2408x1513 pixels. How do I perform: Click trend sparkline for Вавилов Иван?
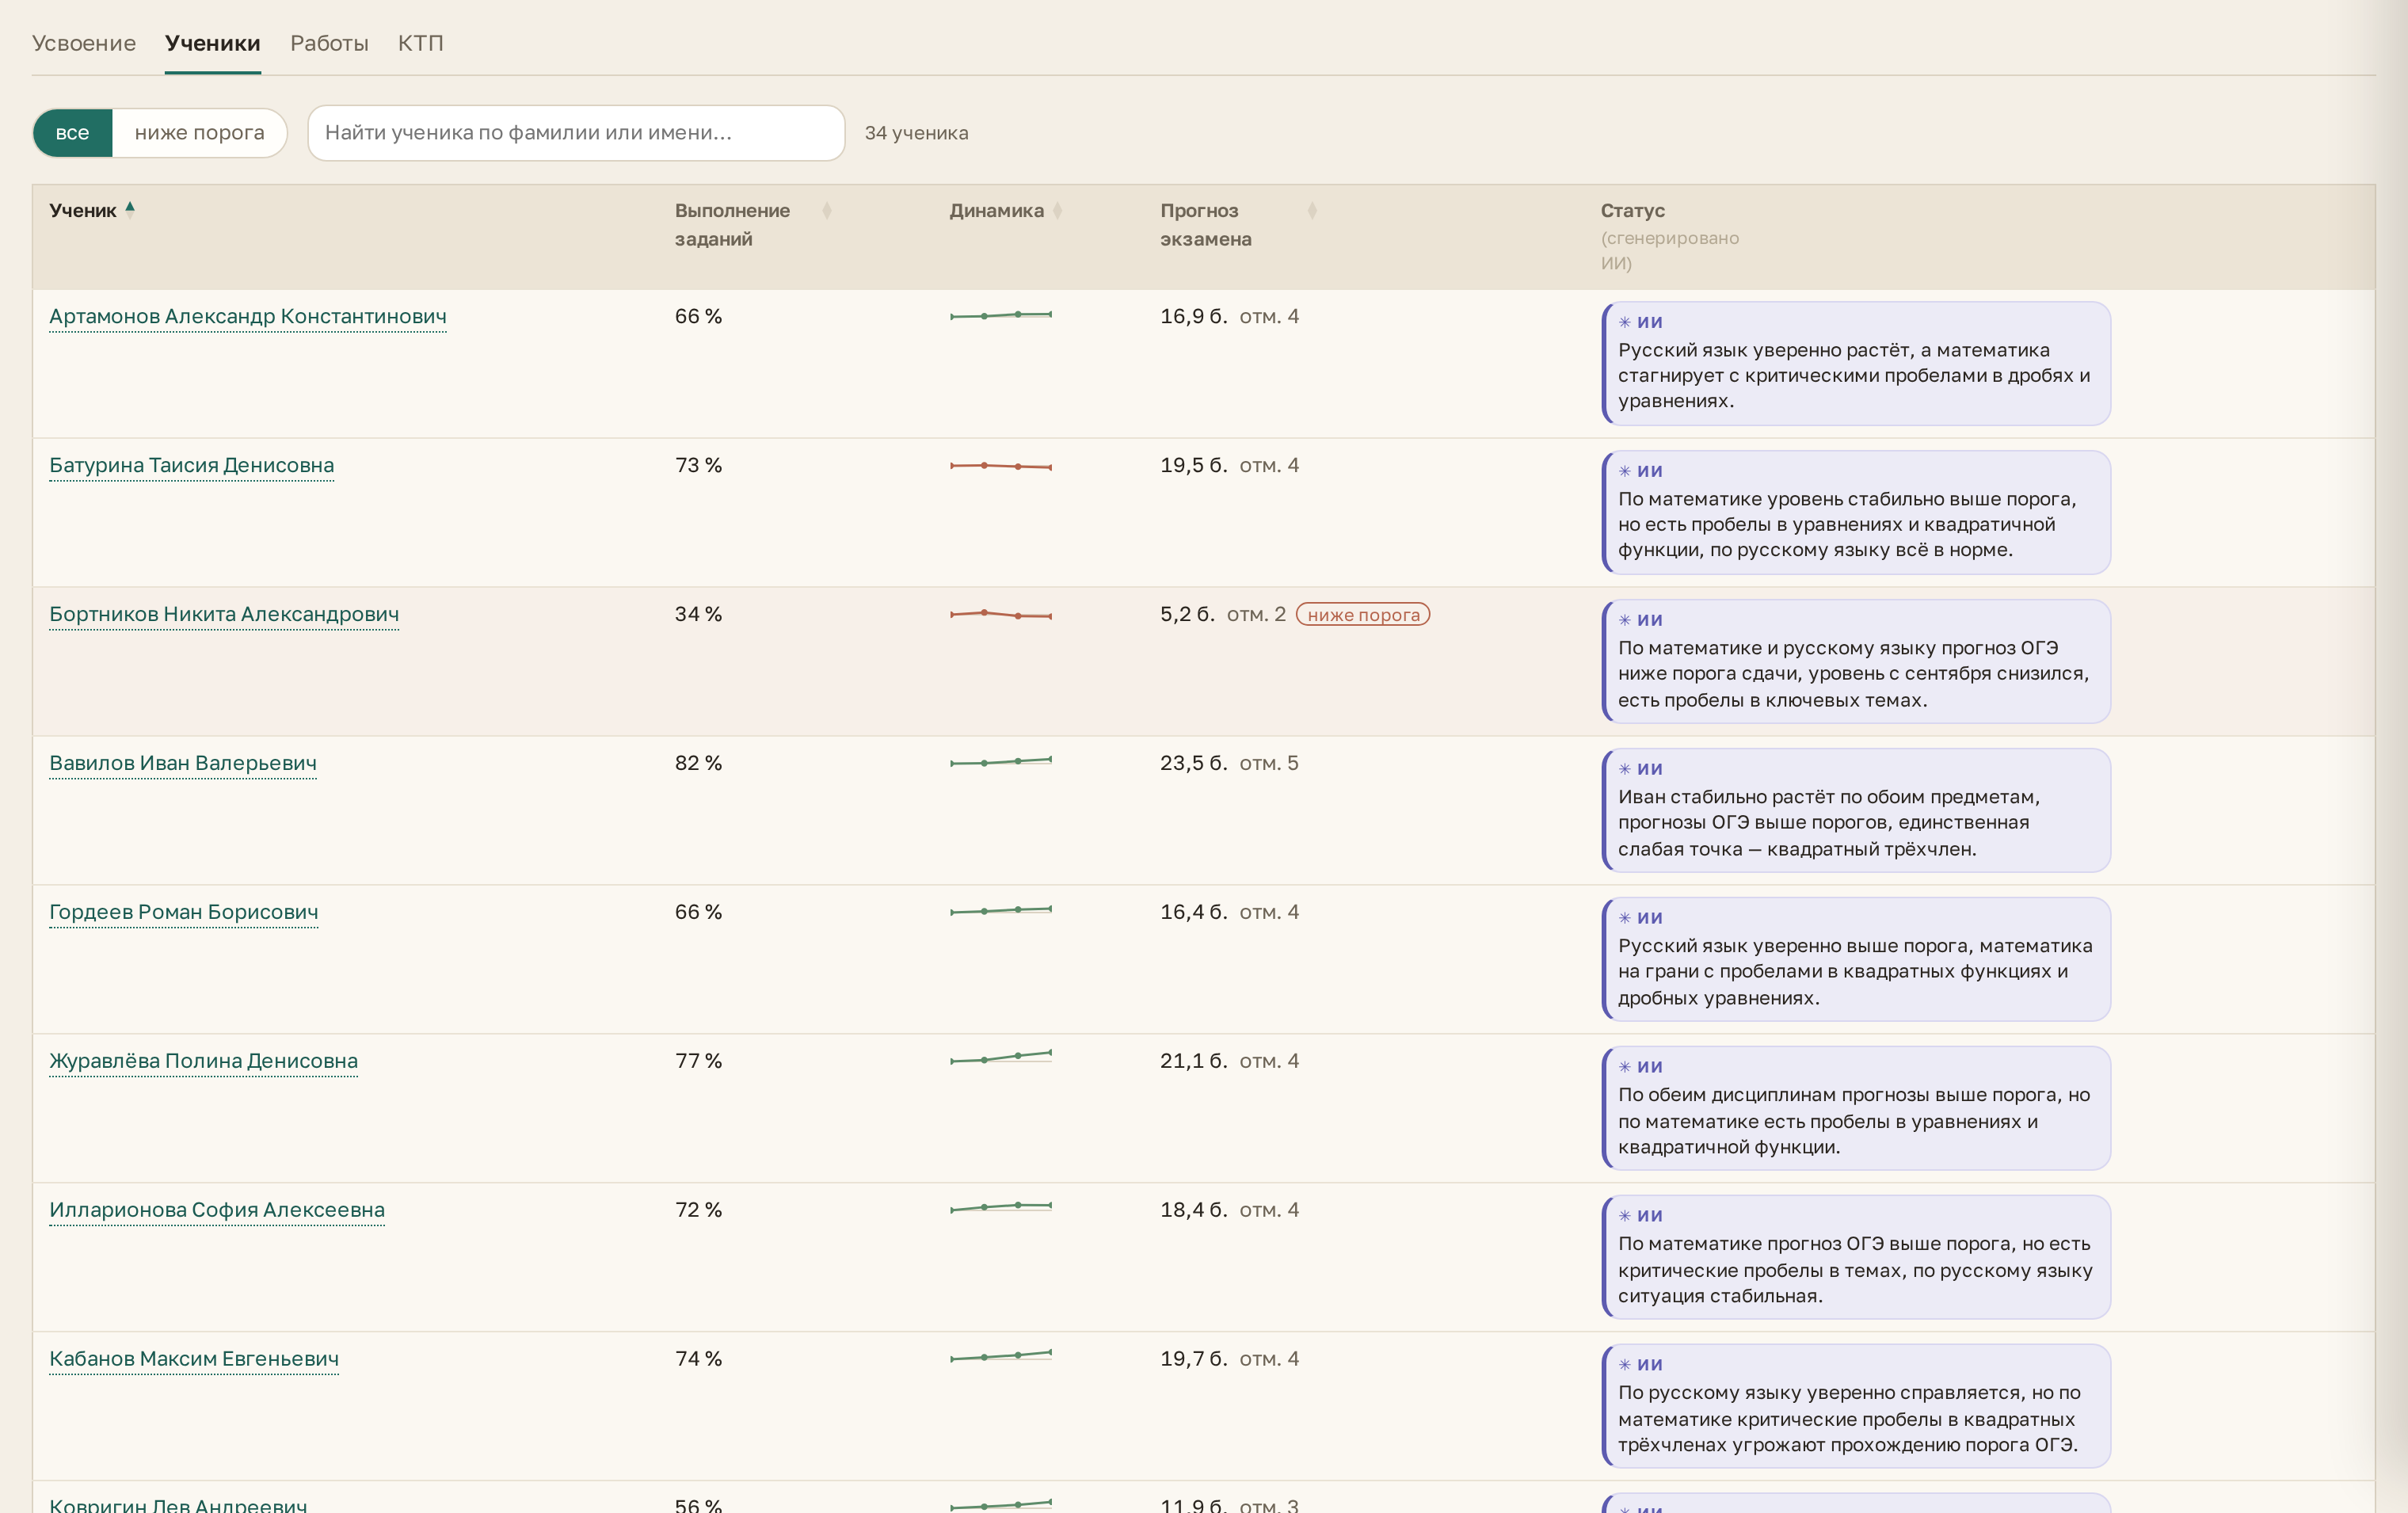pyautogui.click(x=1000, y=762)
